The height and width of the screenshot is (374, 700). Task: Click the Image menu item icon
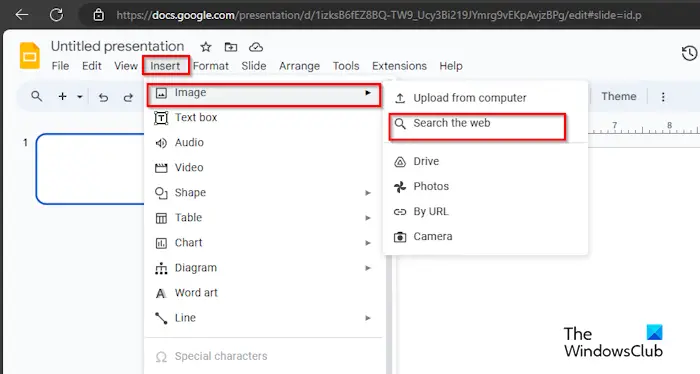(x=161, y=93)
